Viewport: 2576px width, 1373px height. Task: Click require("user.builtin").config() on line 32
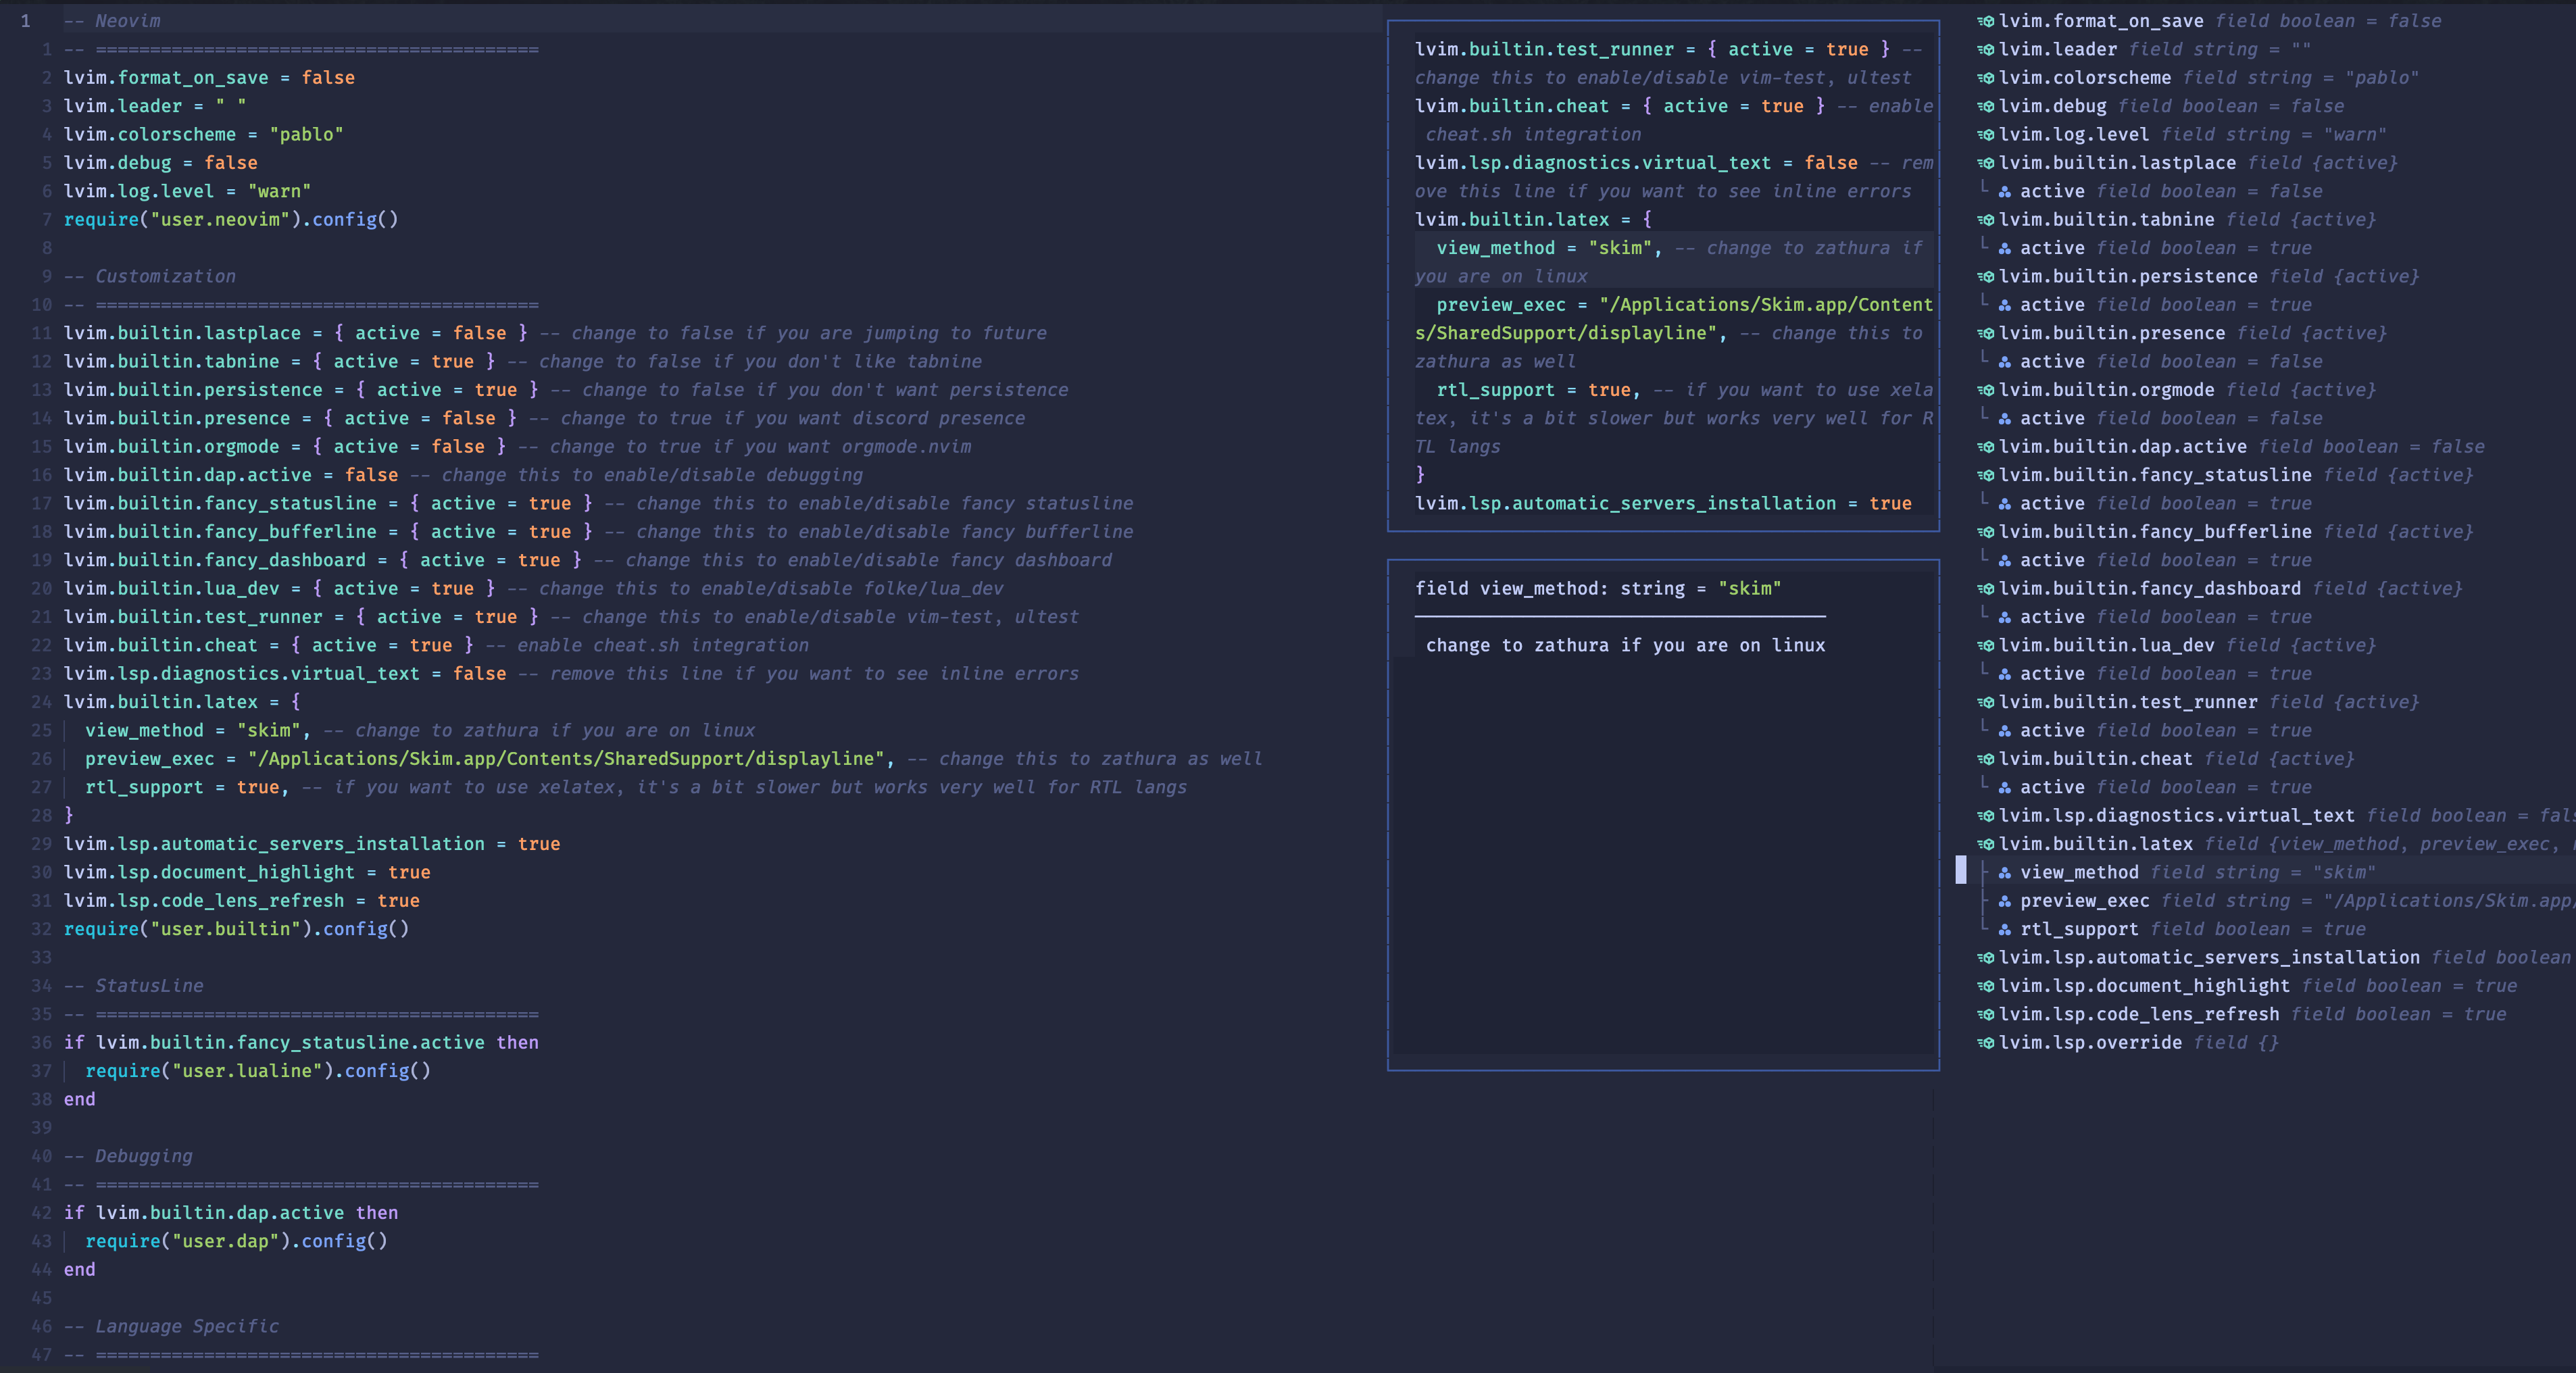click(x=236, y=929)
